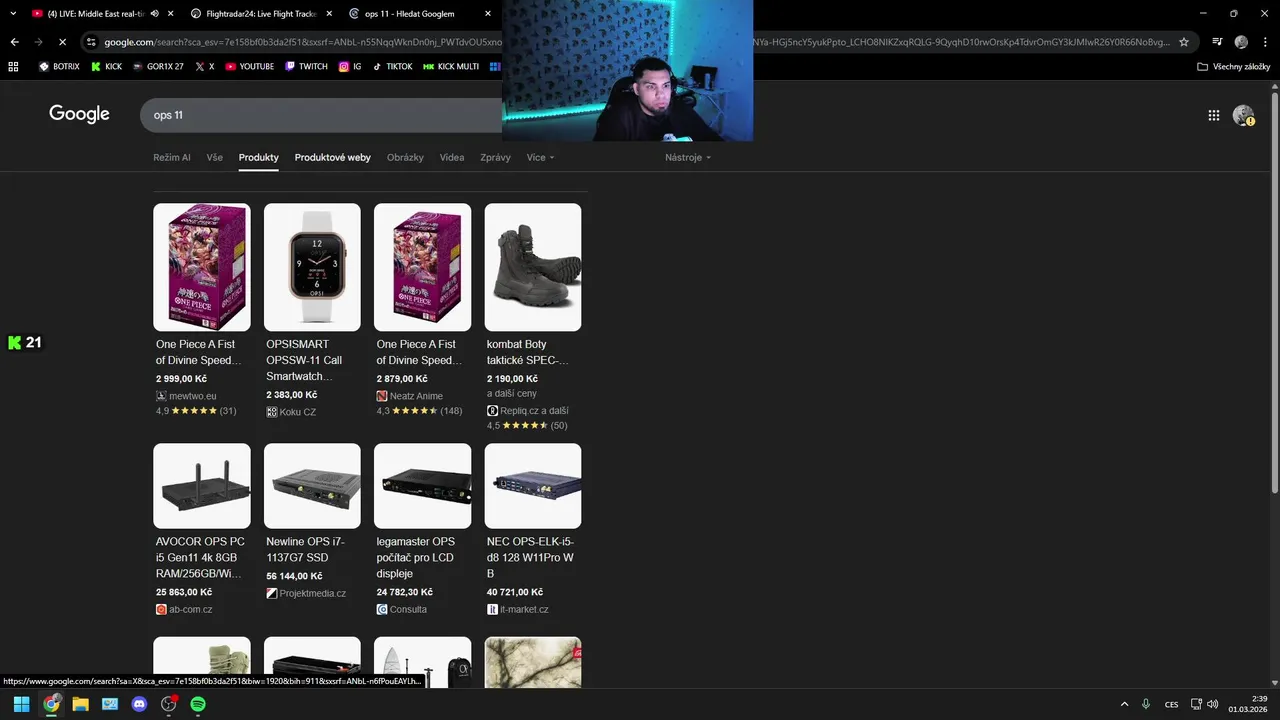Open site information icon in address bar

click(x=91, y=42)
